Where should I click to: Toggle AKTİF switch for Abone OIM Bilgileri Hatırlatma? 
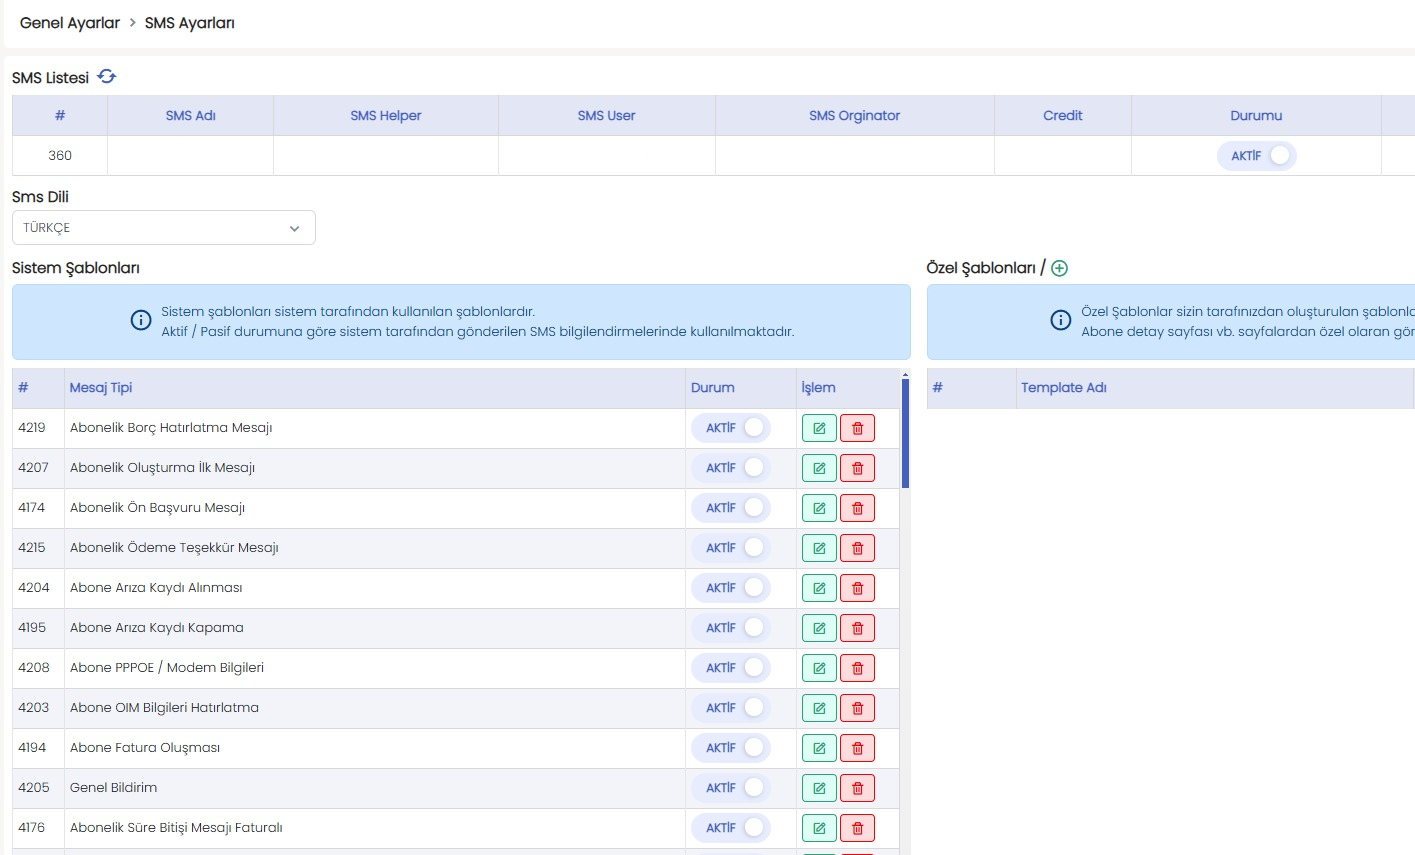tap(731, 708)
